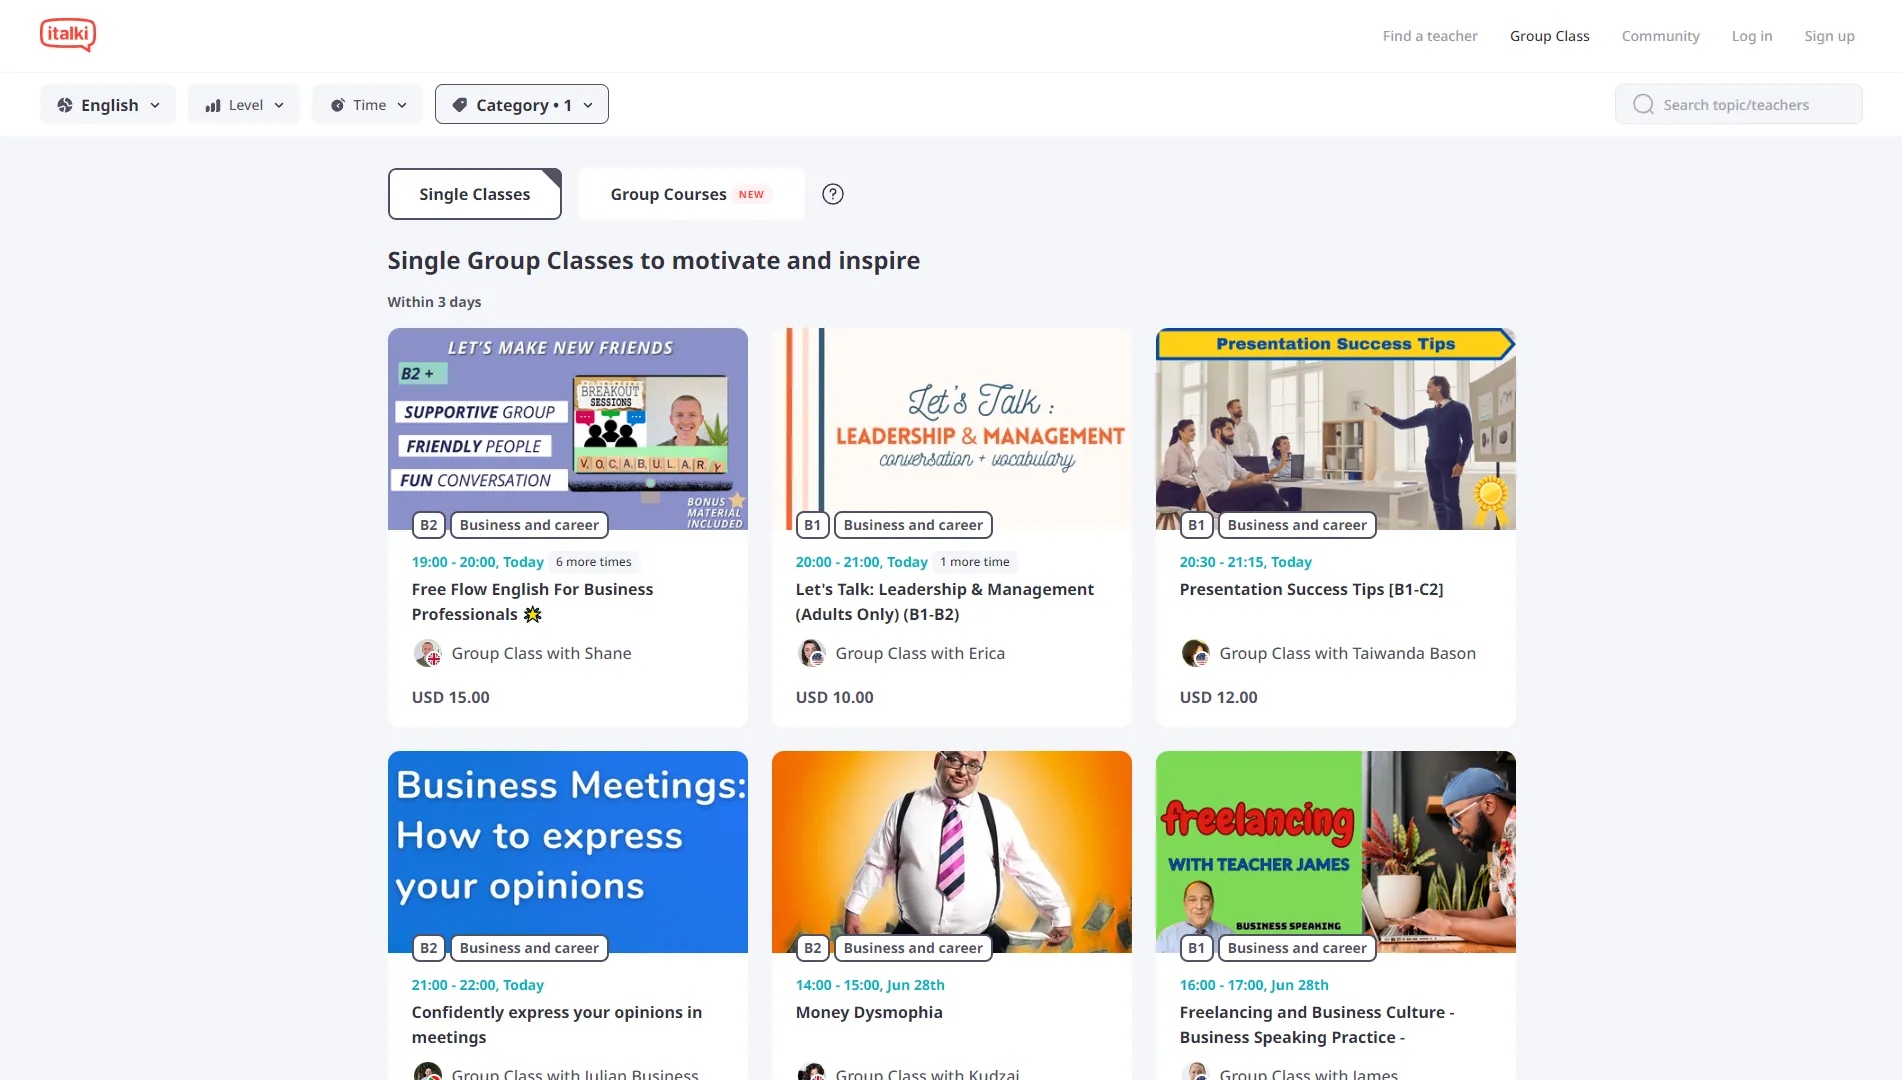
Task: Click the USD 10.00 price
Action: 835,697
